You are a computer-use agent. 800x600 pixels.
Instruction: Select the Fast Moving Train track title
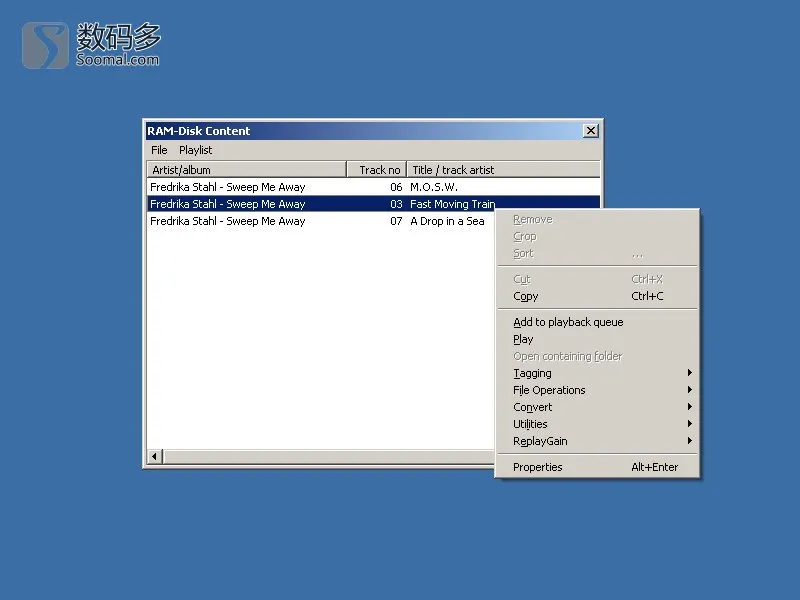pos(453,204)
